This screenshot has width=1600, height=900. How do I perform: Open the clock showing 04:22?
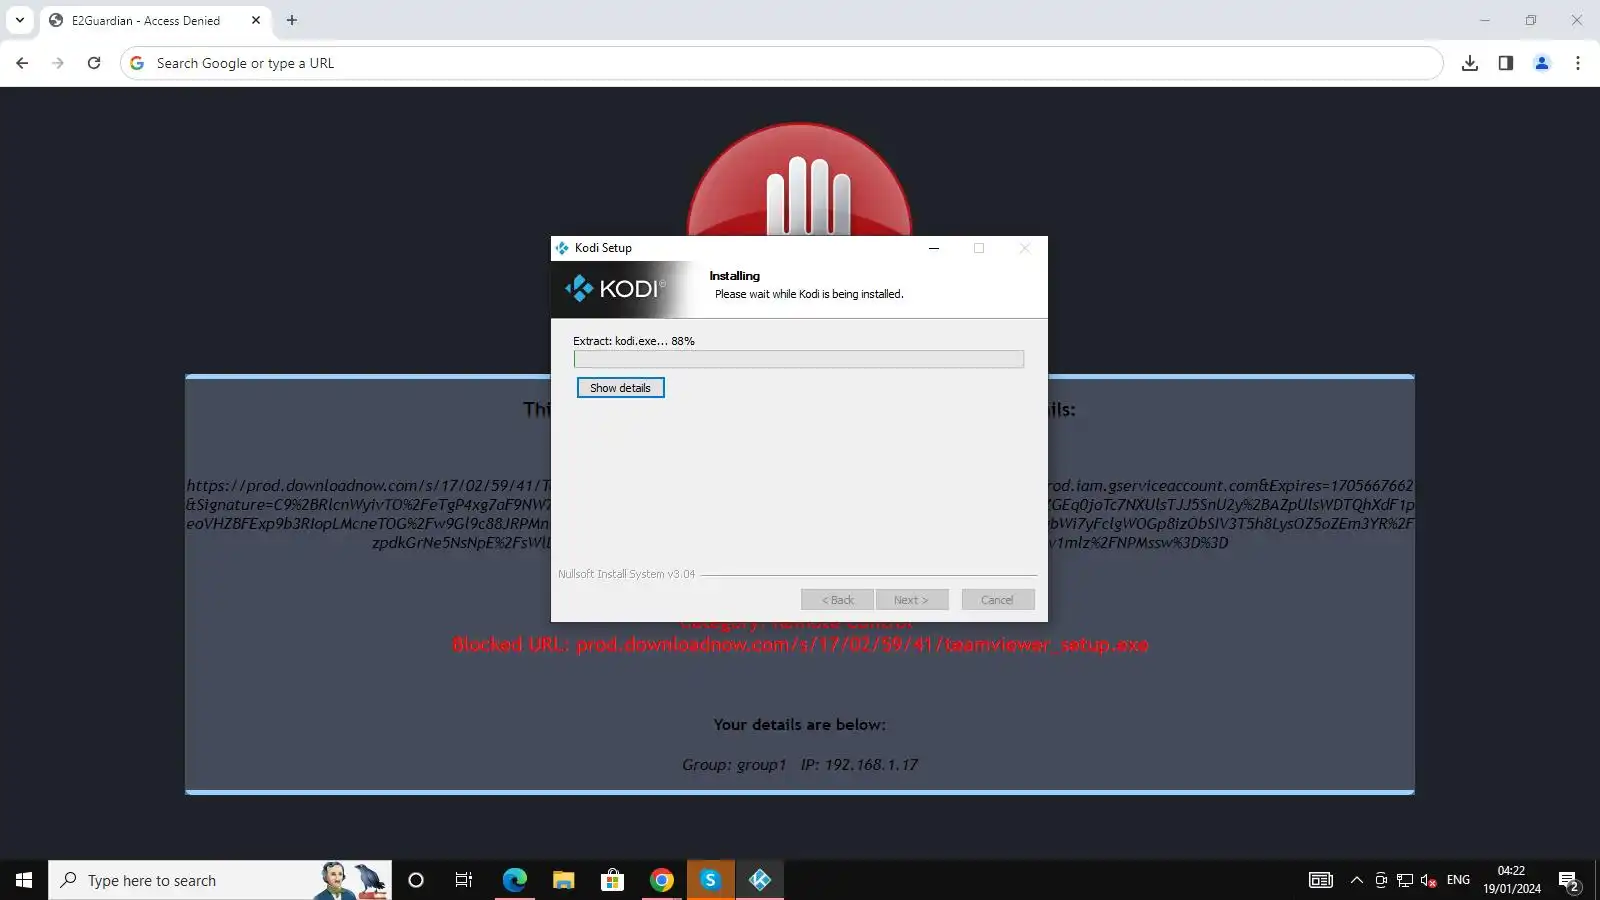click(1511, 880)
